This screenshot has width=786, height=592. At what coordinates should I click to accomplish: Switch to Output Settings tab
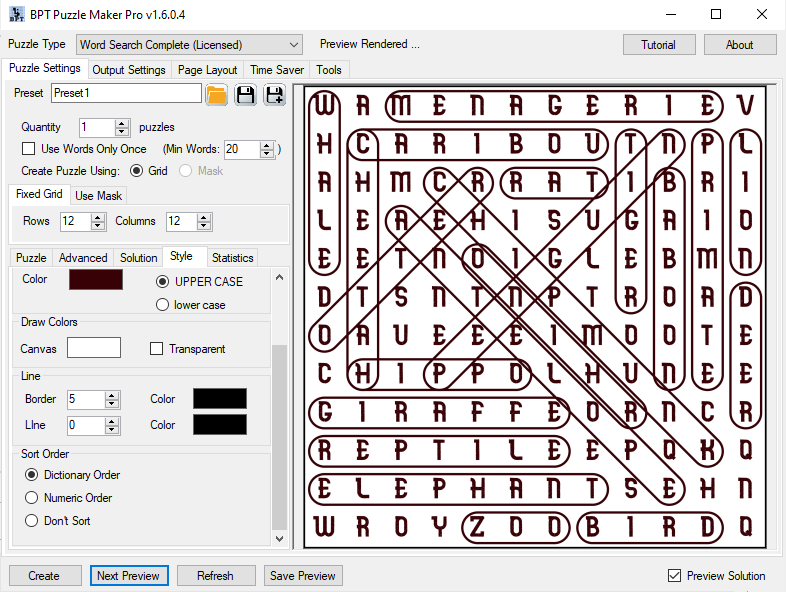point(129,70)
